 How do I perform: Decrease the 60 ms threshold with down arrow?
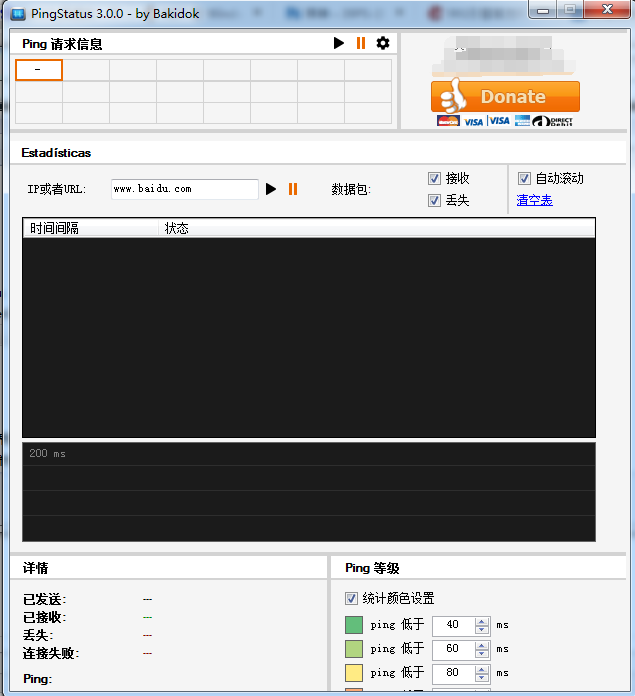pos(481,653)
